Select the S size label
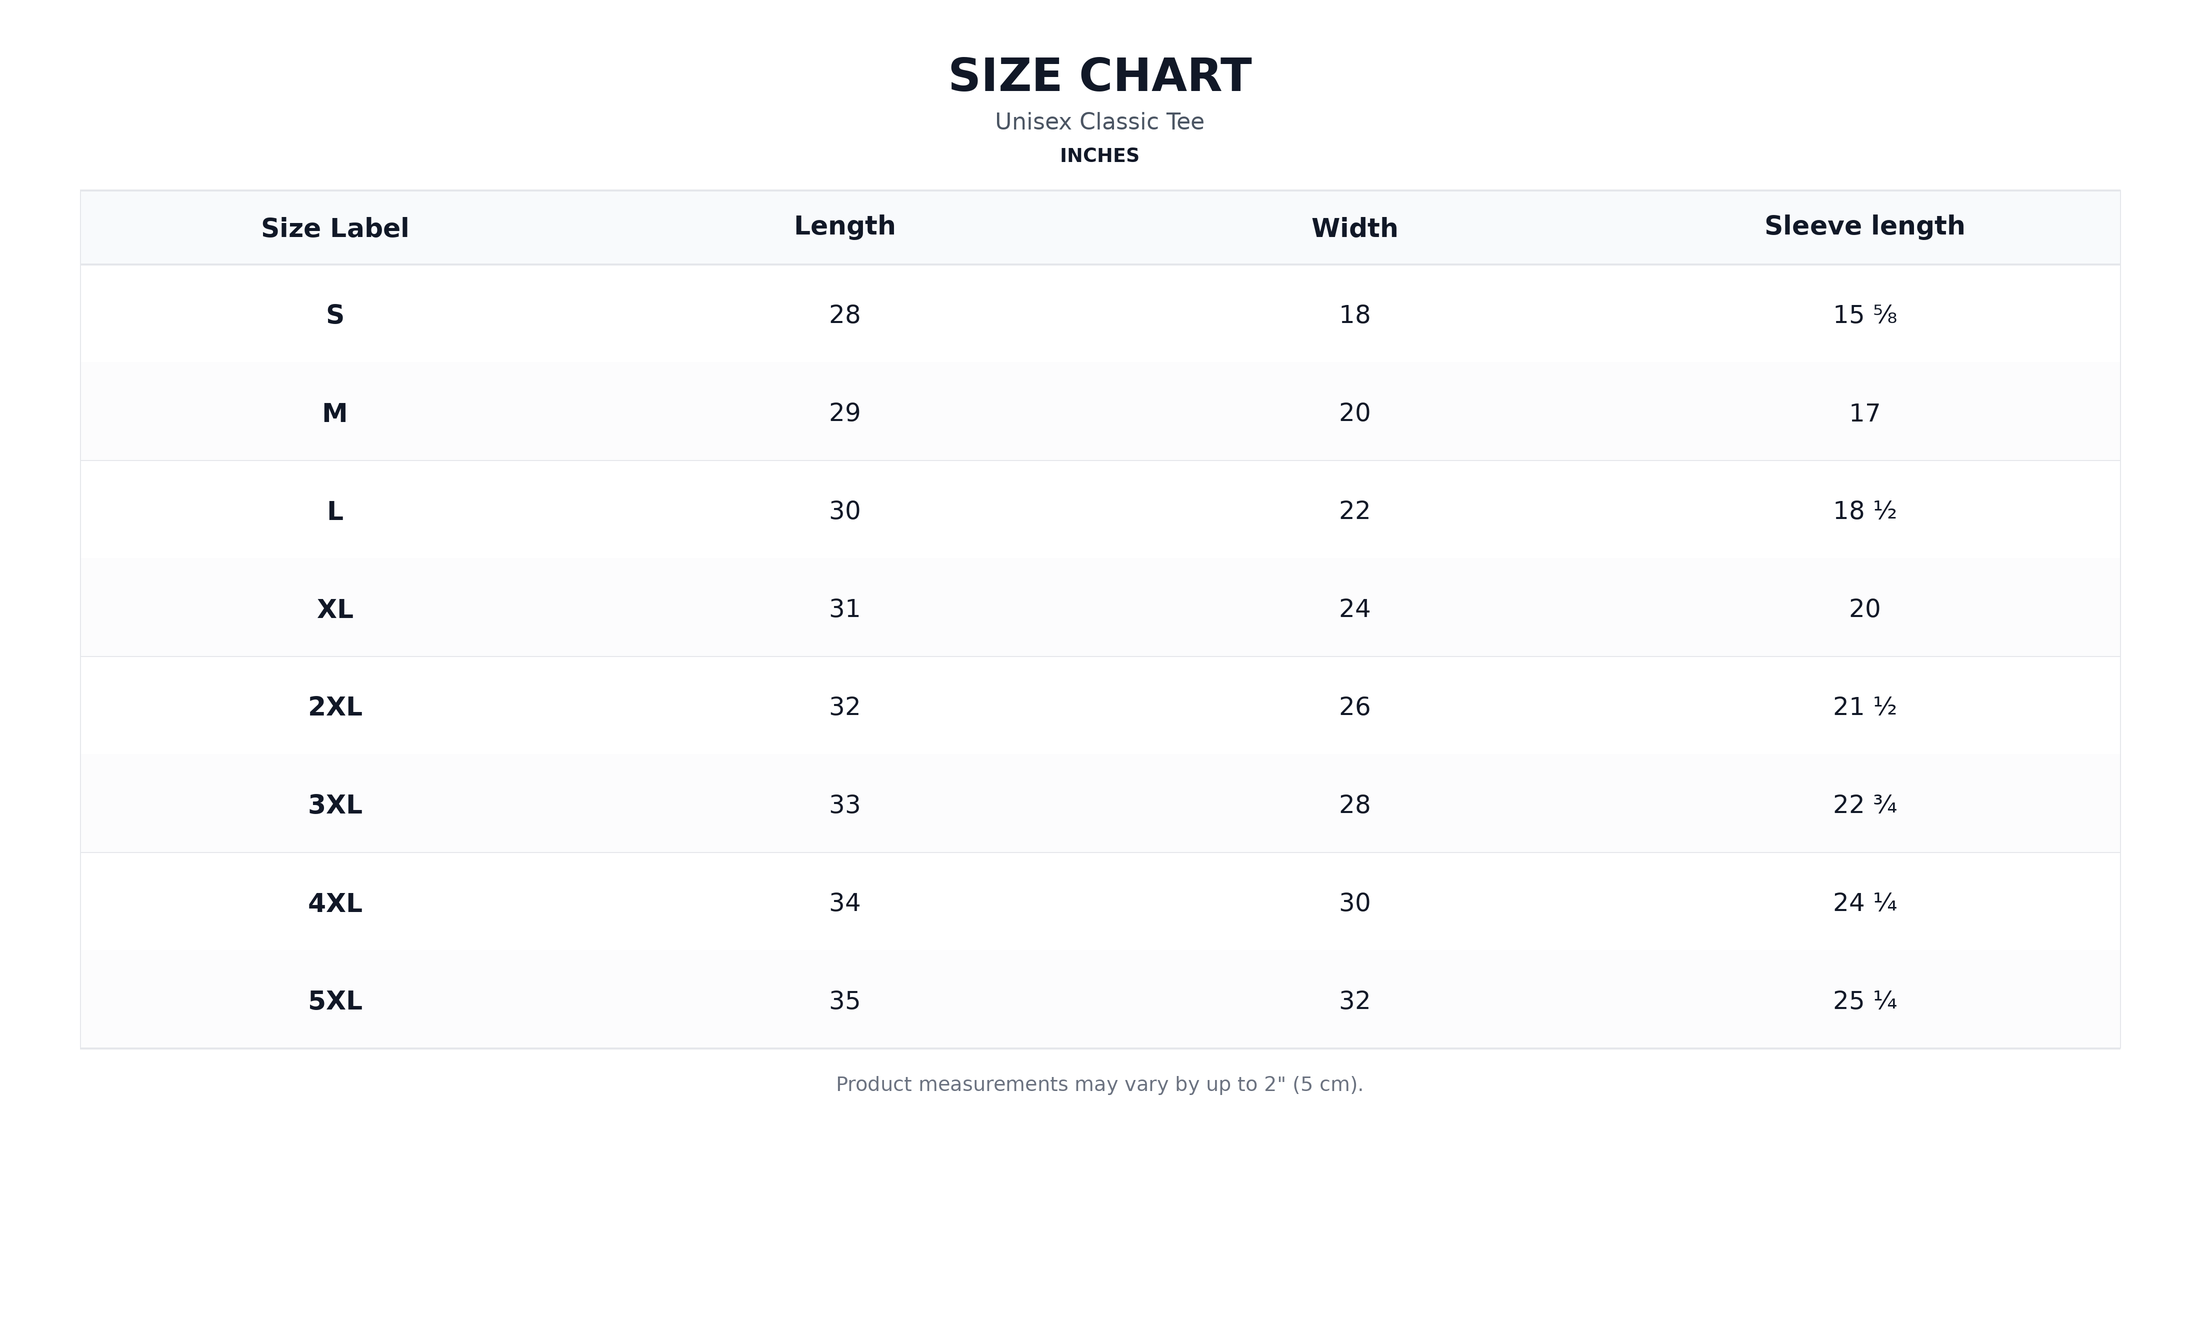 [335, 315]
